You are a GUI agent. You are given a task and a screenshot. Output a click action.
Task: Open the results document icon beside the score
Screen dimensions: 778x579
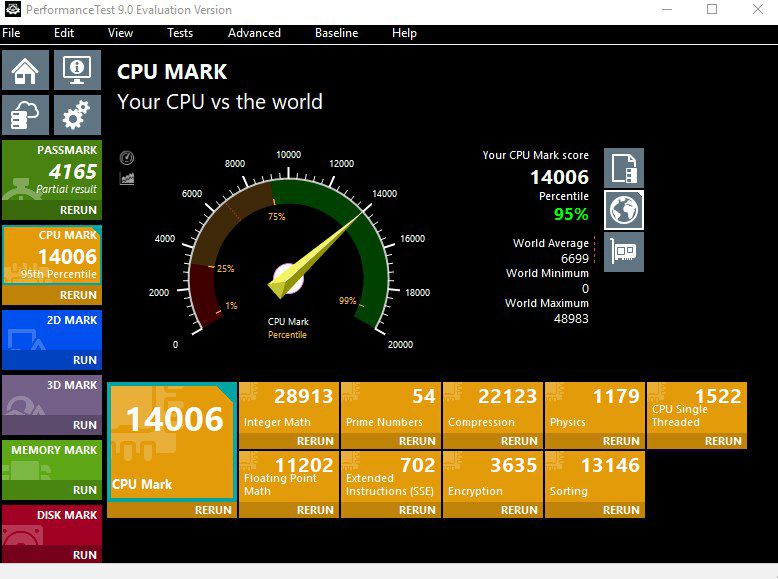point(624,168)
